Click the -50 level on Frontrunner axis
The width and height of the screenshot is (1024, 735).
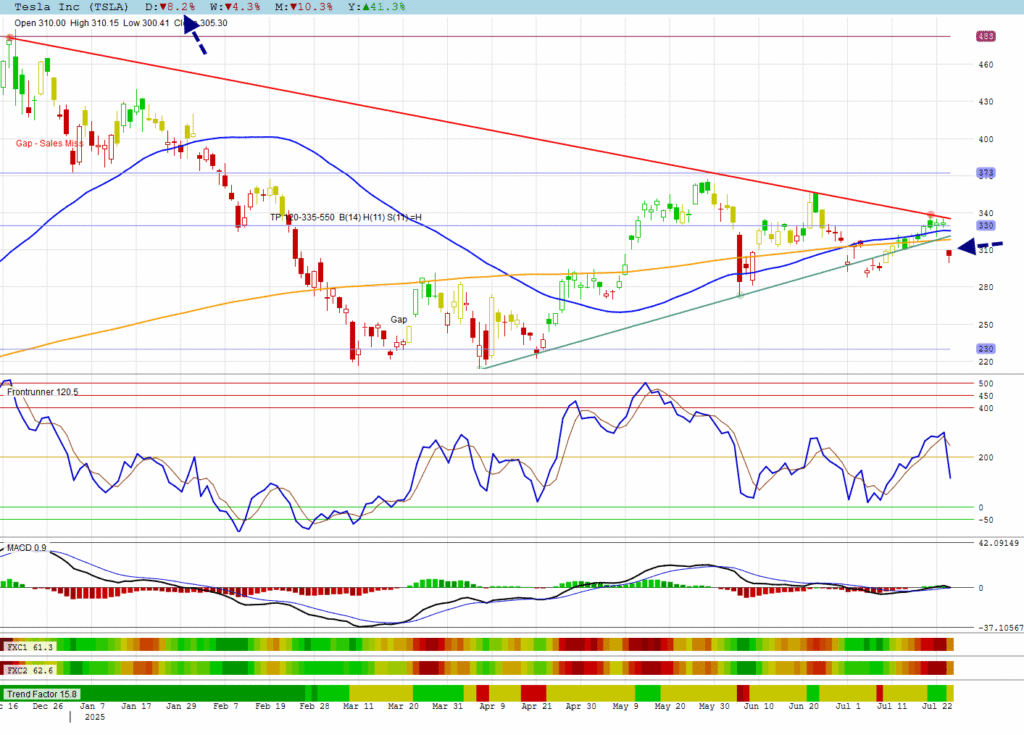985,520
